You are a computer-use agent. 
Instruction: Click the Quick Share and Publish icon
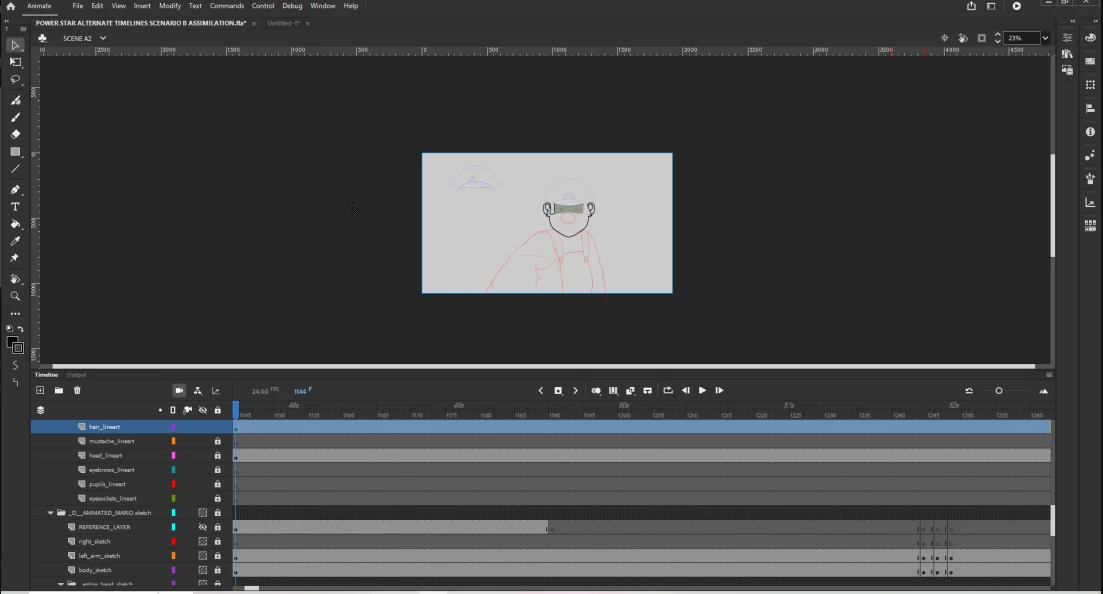pyautogui.click(x=971, y=6)
